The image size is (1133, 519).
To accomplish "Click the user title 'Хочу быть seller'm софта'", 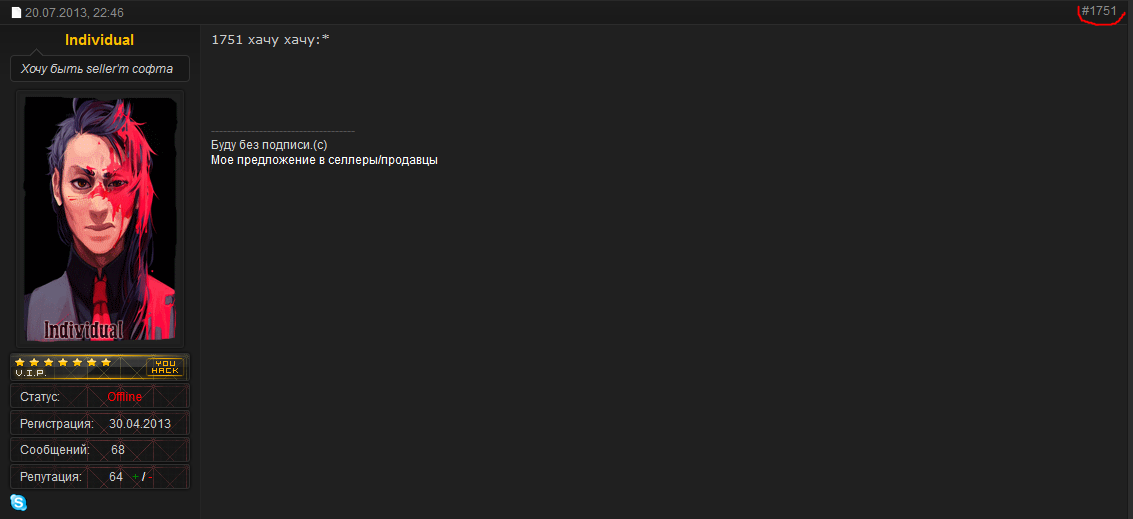I will [97, 69].
